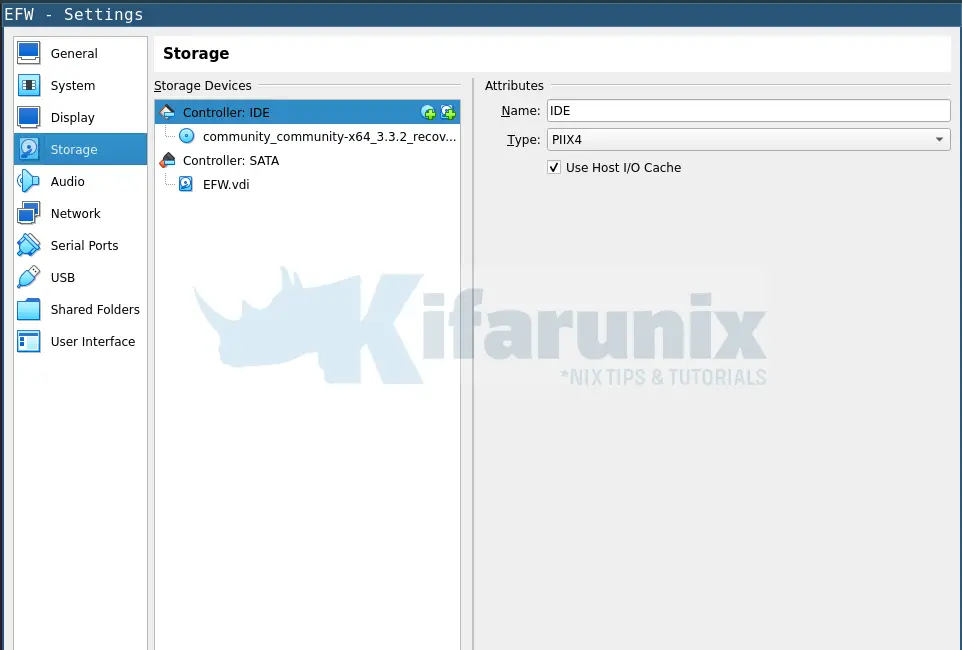The width and height of the screenshot is (962, 650).
Task: Click the Audio speaker icon in sidebar
Action: click(29, 181)
